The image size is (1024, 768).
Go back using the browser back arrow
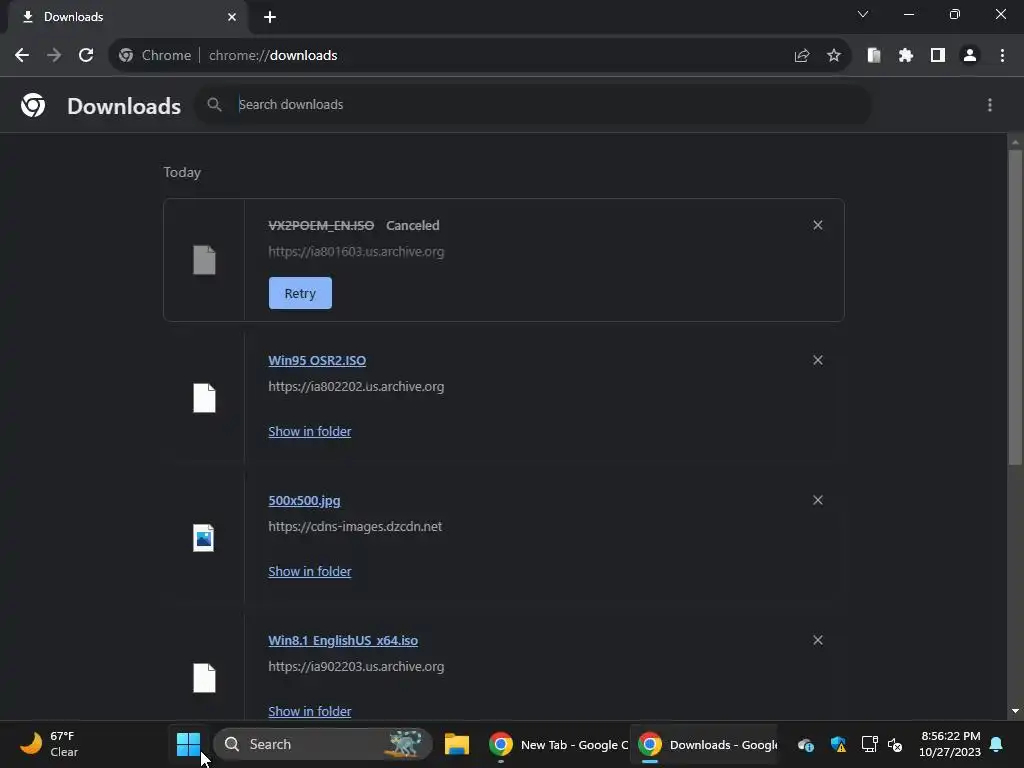(x=22, y=56)
